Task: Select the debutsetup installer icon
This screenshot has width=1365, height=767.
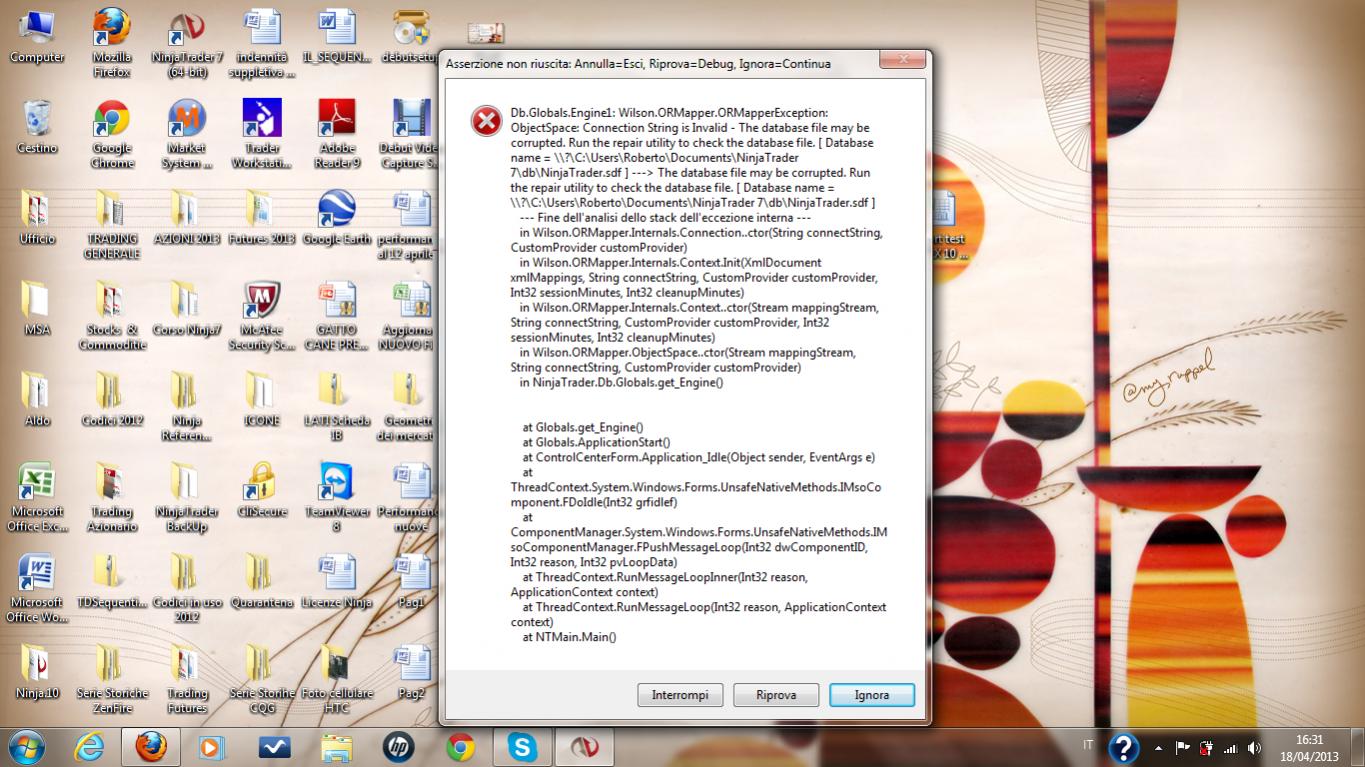Action: click(410, 37)
